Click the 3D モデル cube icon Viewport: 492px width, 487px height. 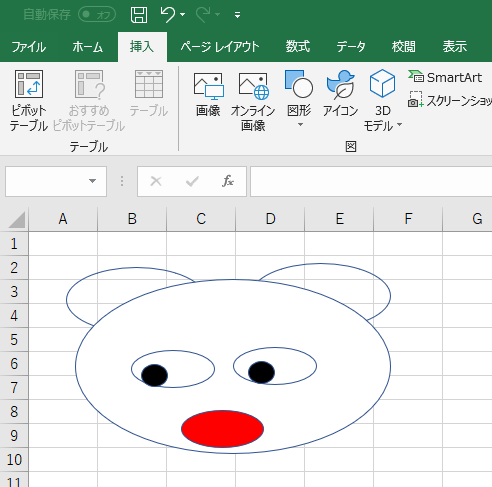[382, 83]
